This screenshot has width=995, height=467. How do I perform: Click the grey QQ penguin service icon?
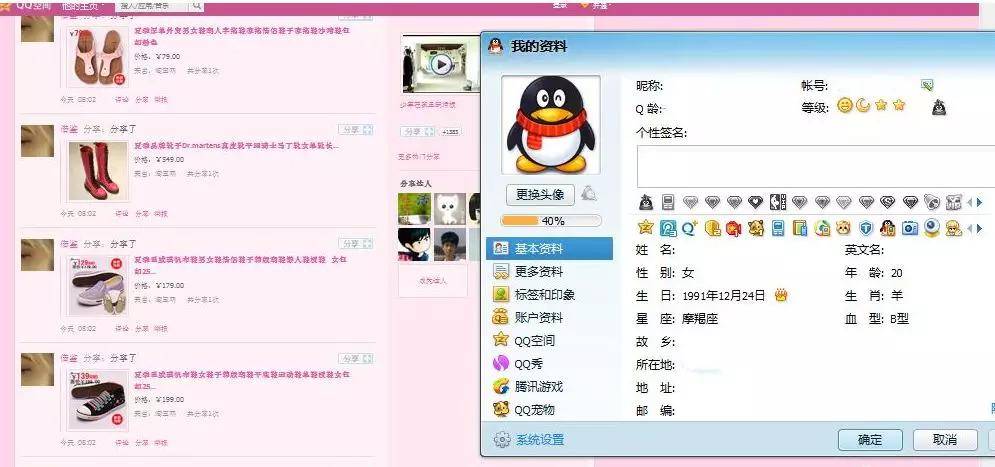click(645, 202)
